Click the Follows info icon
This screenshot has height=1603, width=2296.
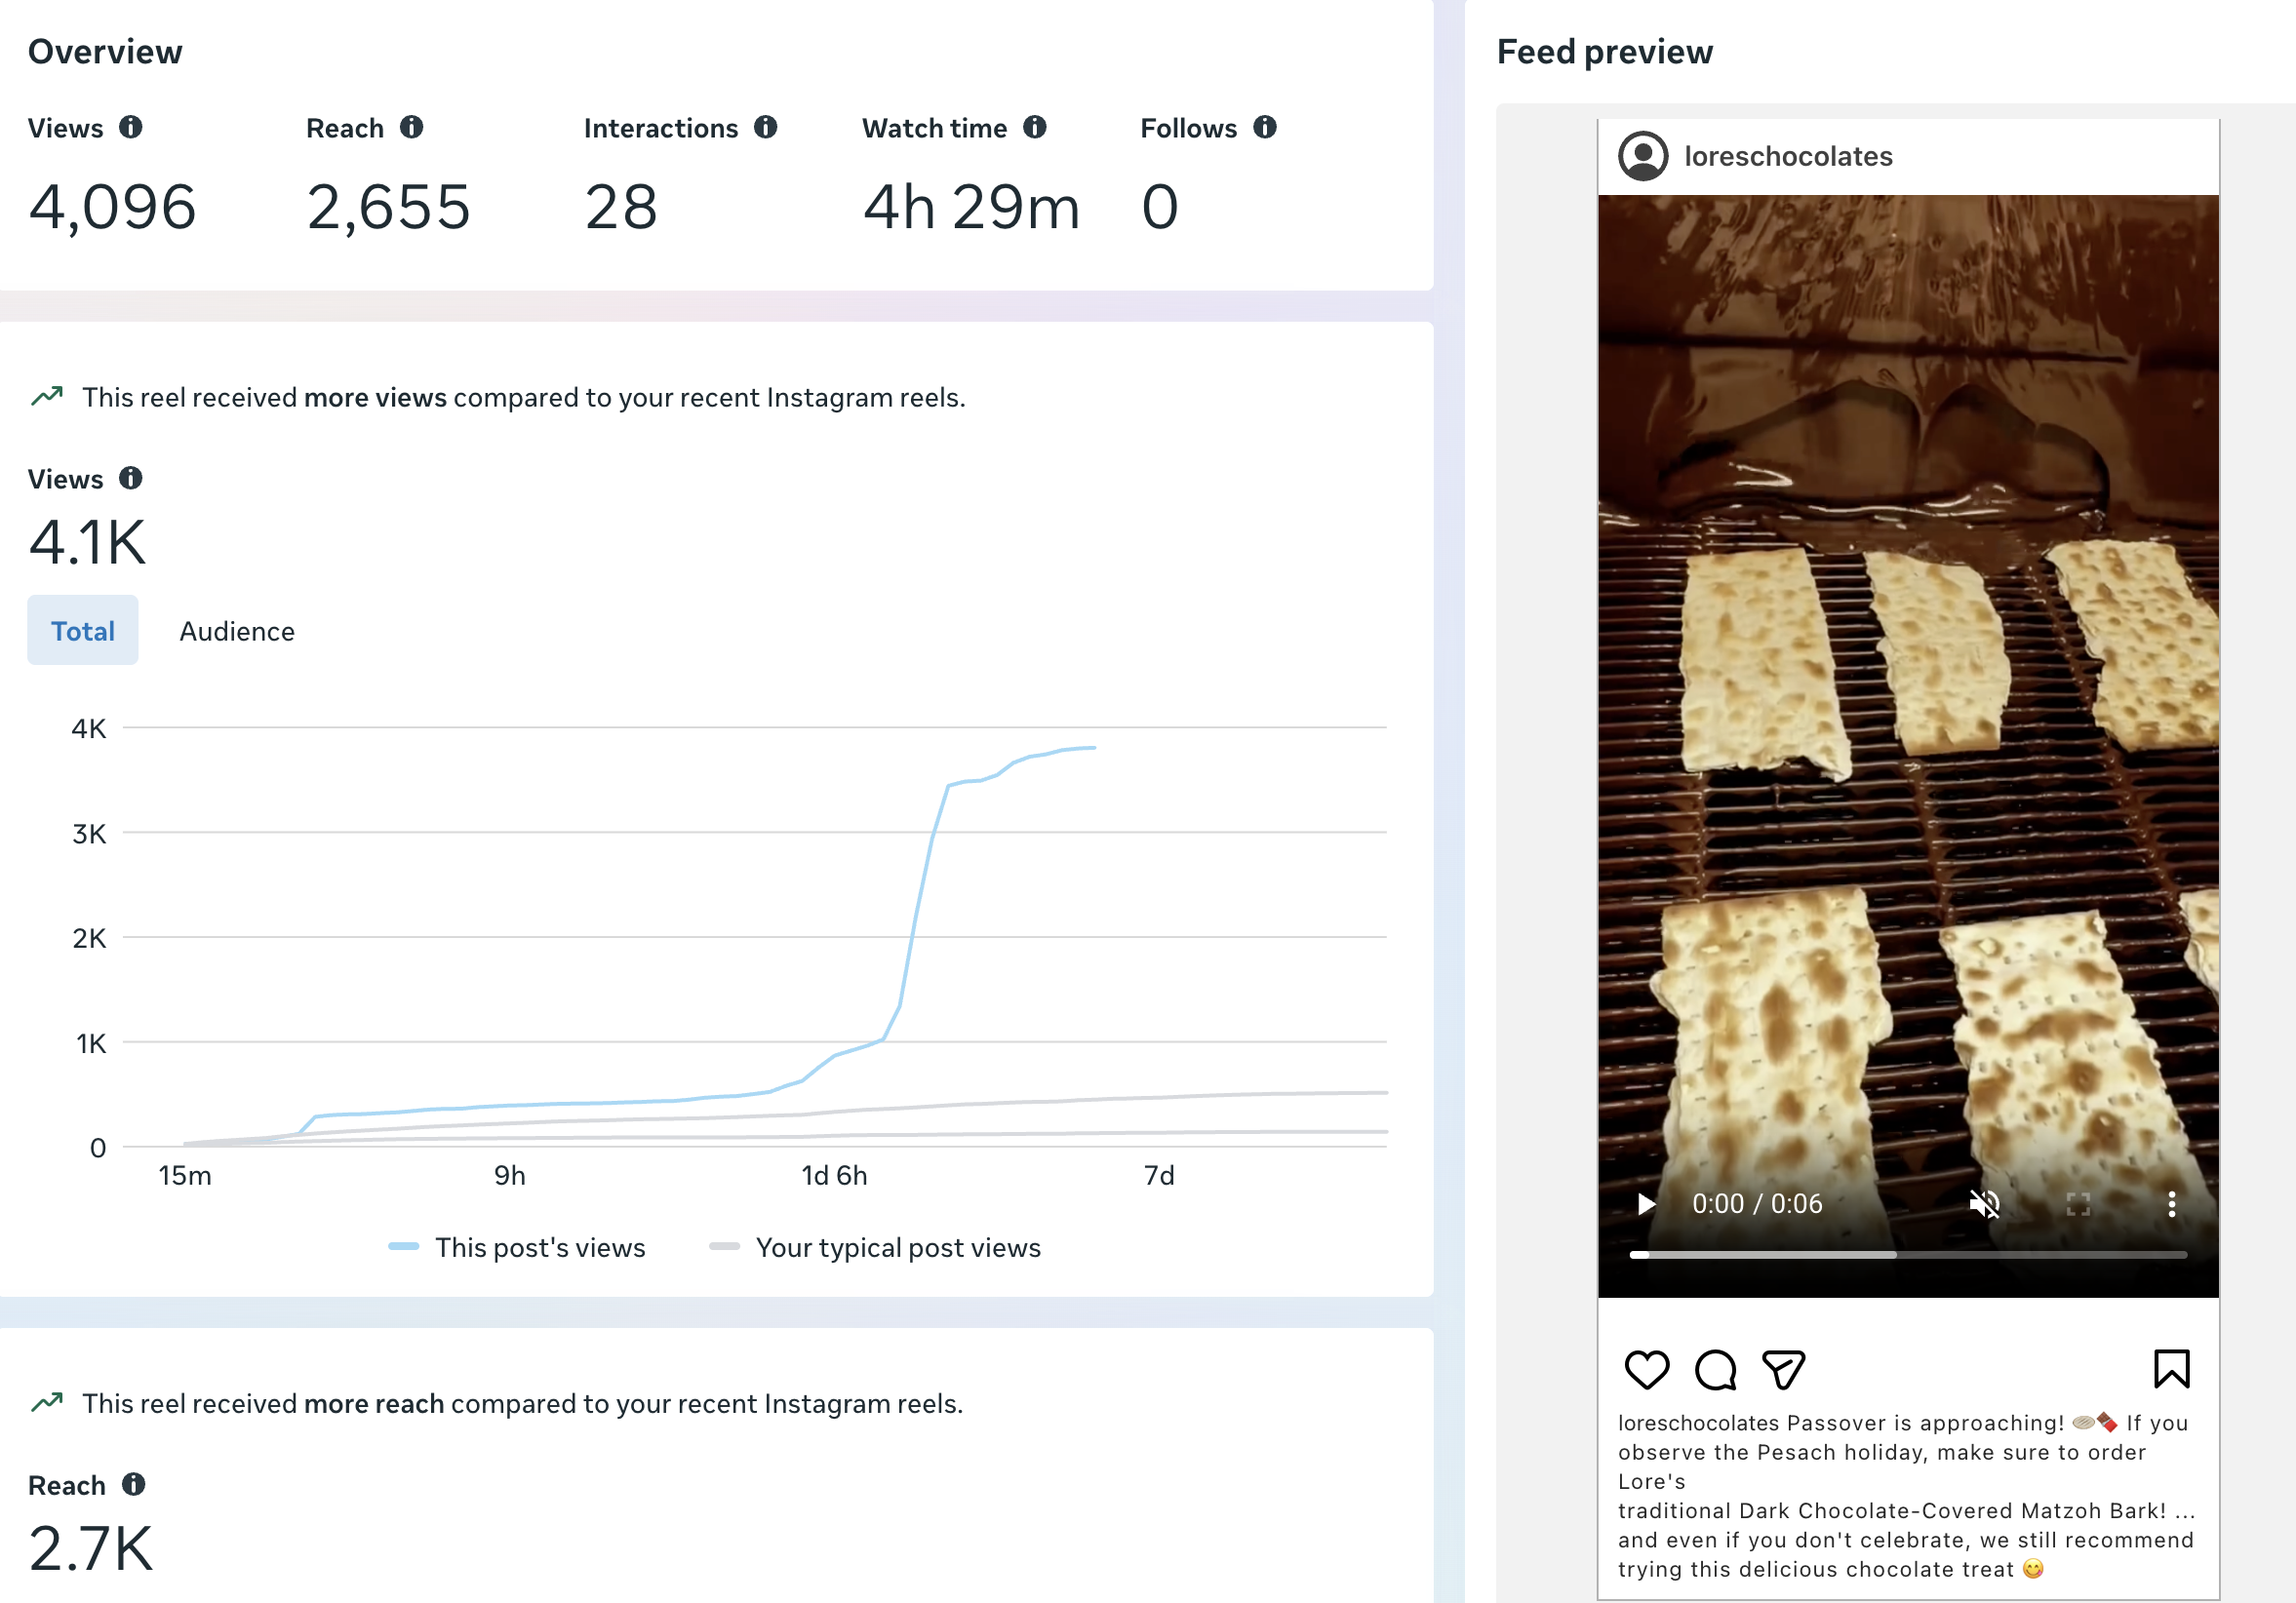[1264, 127]
